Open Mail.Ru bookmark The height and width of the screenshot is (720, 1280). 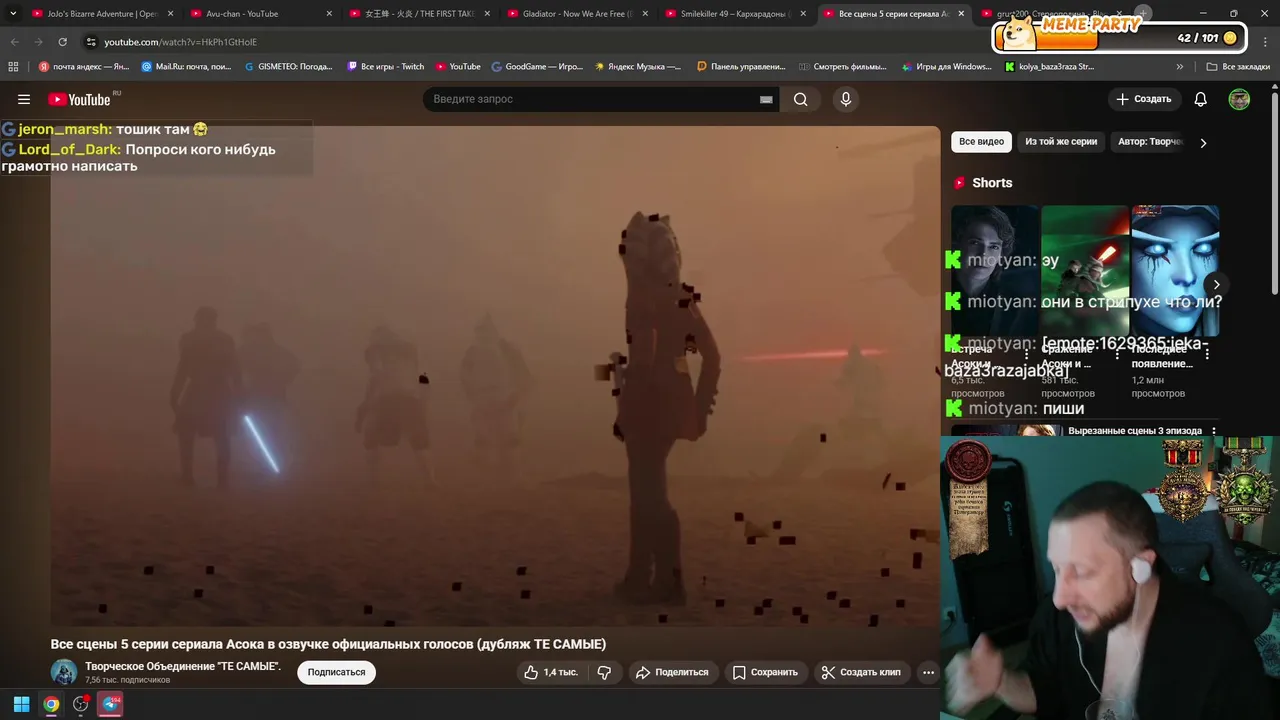point(186,67)
